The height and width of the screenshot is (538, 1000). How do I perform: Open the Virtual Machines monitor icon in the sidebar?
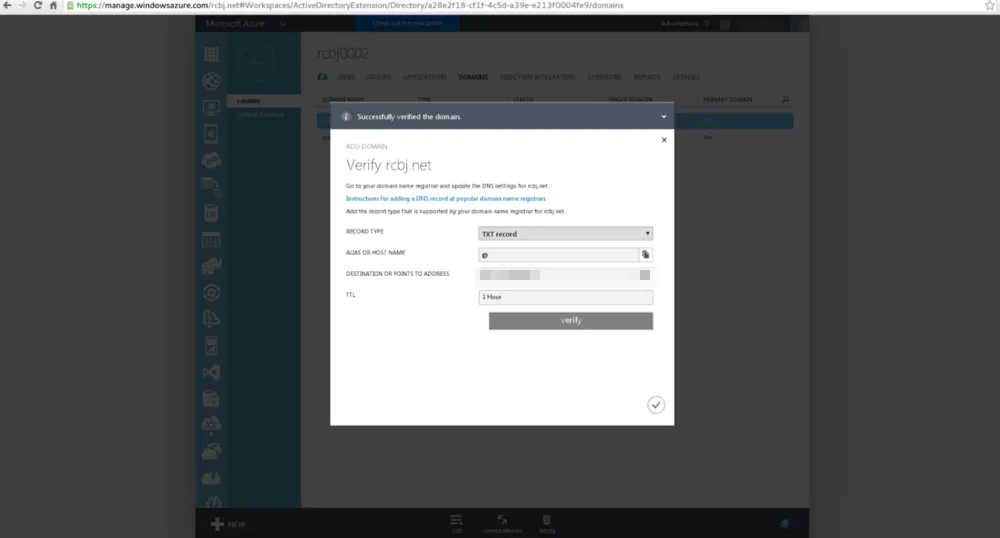coord(211,108)
